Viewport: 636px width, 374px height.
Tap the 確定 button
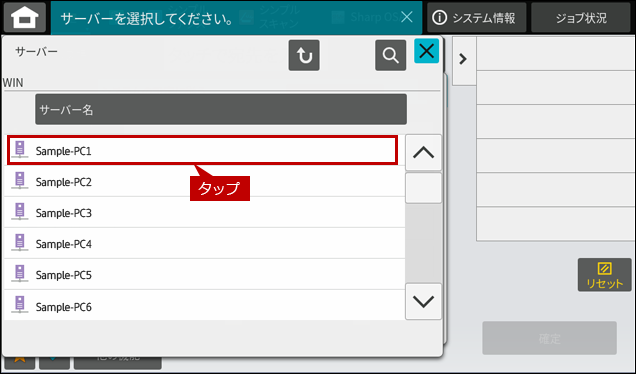[550, 338]
